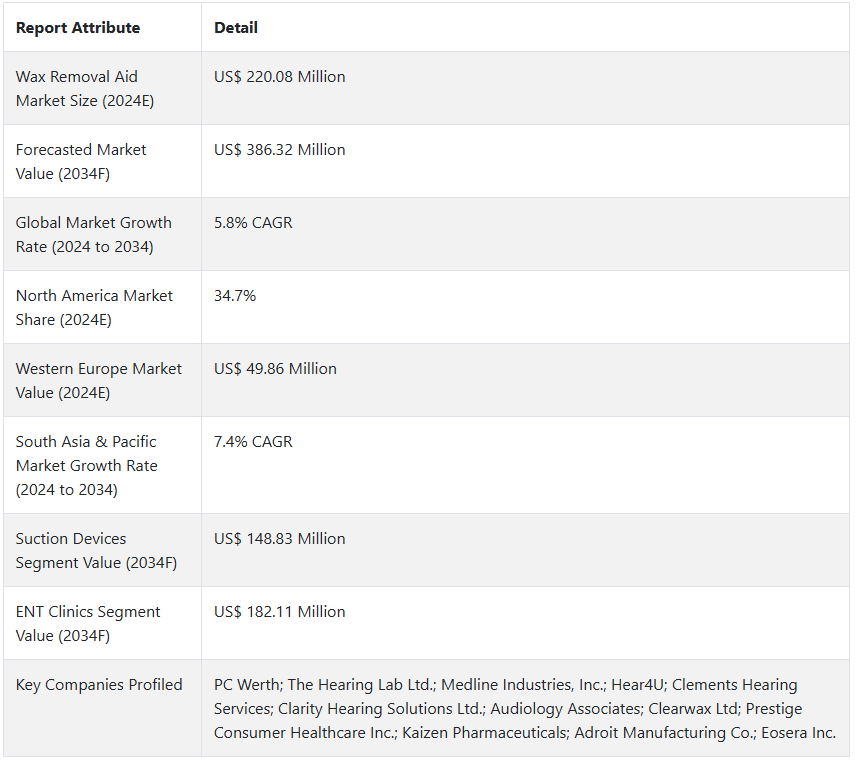Select the North America Market Share cell
The height and width of the screenshot is (766, 858).
pyautogui.click(x=94, y=308)
